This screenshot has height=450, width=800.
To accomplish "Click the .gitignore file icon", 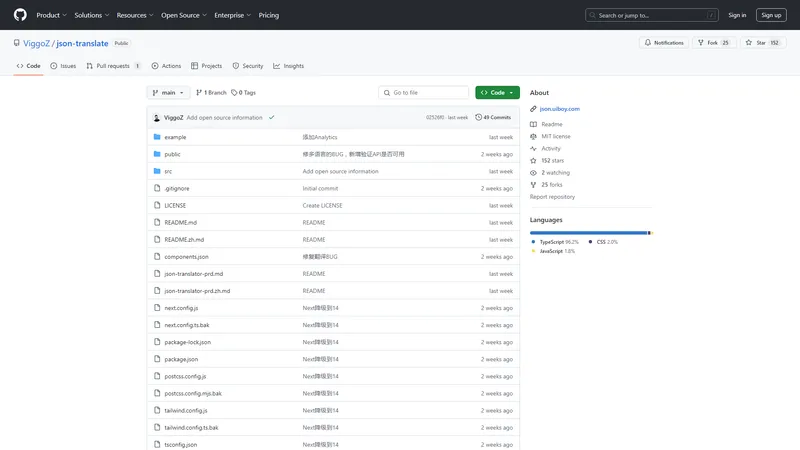I will 157,188.
